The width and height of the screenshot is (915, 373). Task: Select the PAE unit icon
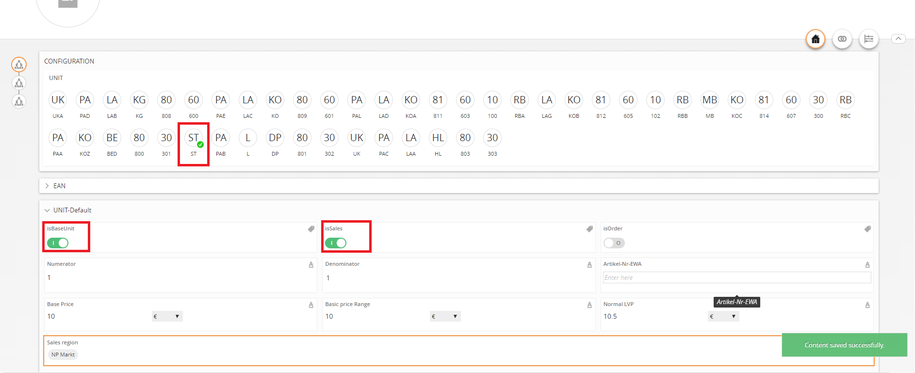[221, 100]
